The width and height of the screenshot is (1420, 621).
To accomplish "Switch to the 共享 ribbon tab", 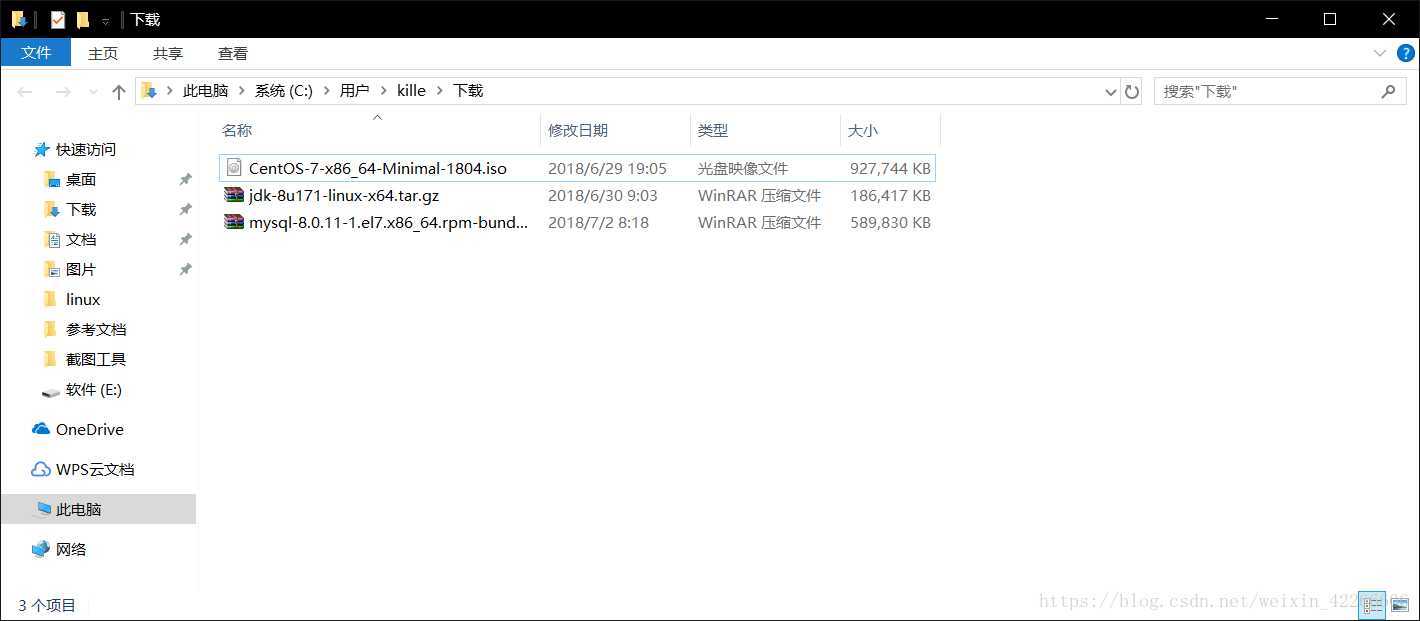I will pos(168,53).
